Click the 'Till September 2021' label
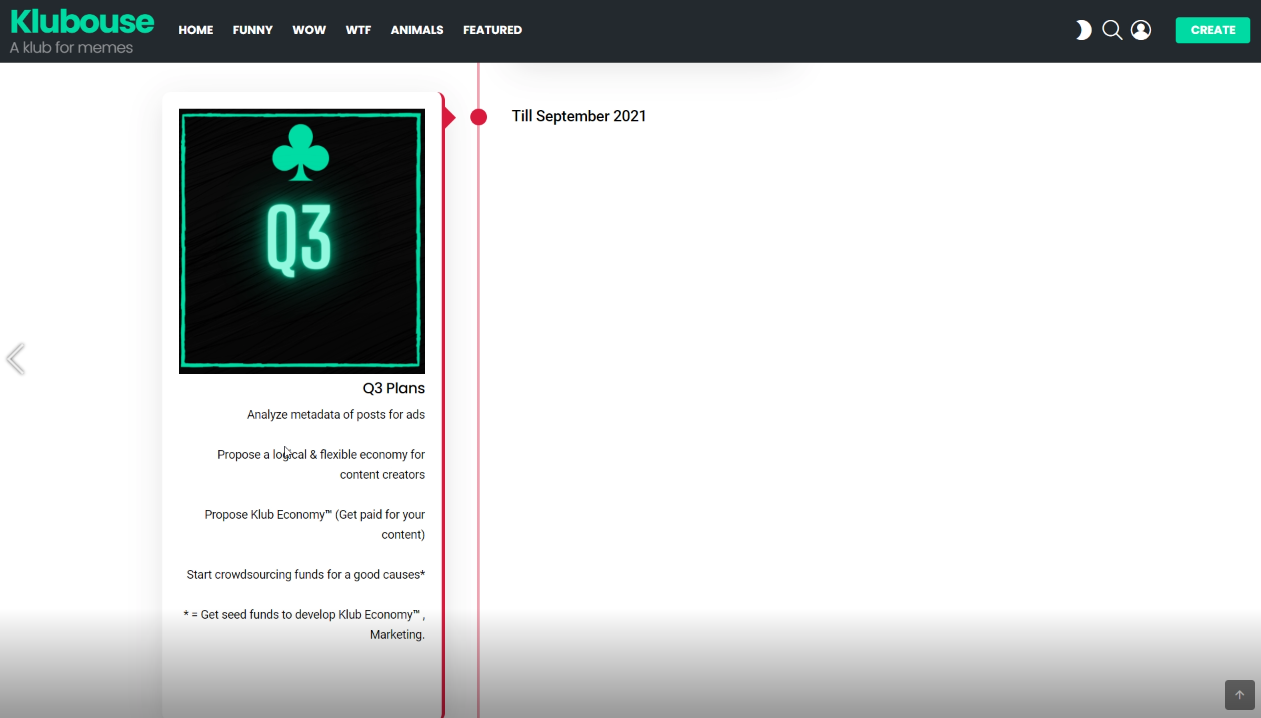This screenshot has width=1261, height=718. point(579,116)
